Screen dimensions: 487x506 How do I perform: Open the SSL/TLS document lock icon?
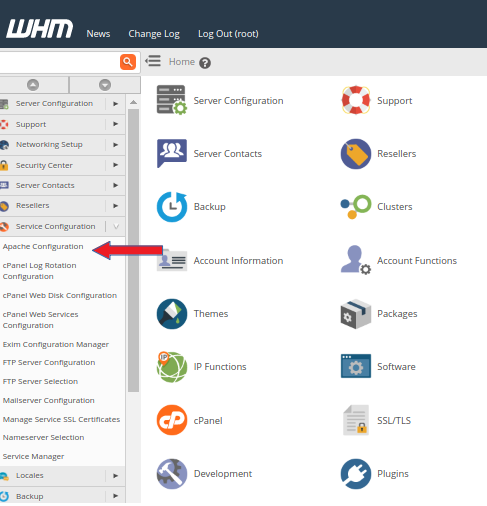[x=356, y=420]
